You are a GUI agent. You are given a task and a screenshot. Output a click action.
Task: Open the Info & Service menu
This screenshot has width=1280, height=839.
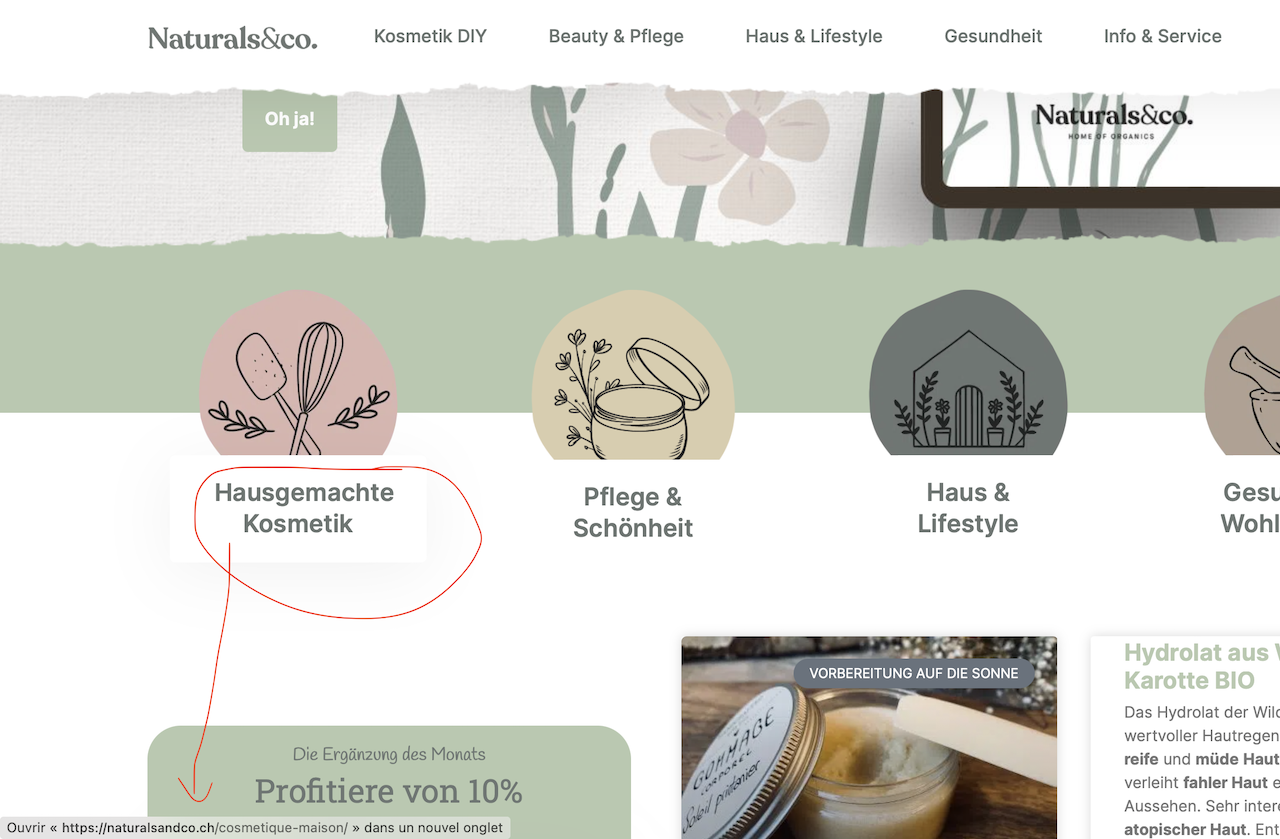click(x=1163, y=36)
